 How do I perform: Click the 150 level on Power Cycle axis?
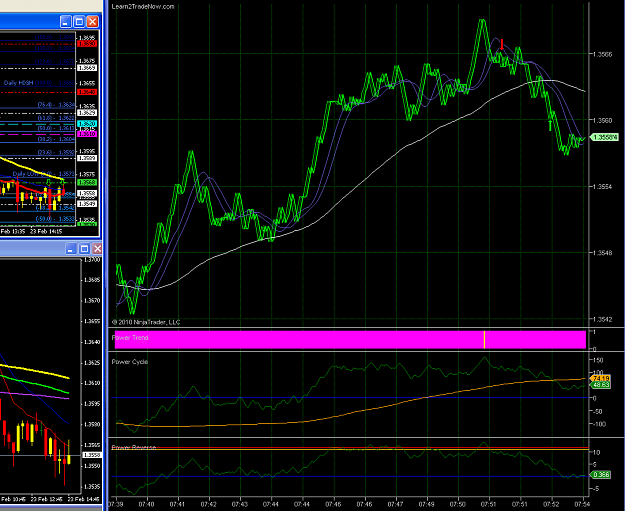point(598,360)
